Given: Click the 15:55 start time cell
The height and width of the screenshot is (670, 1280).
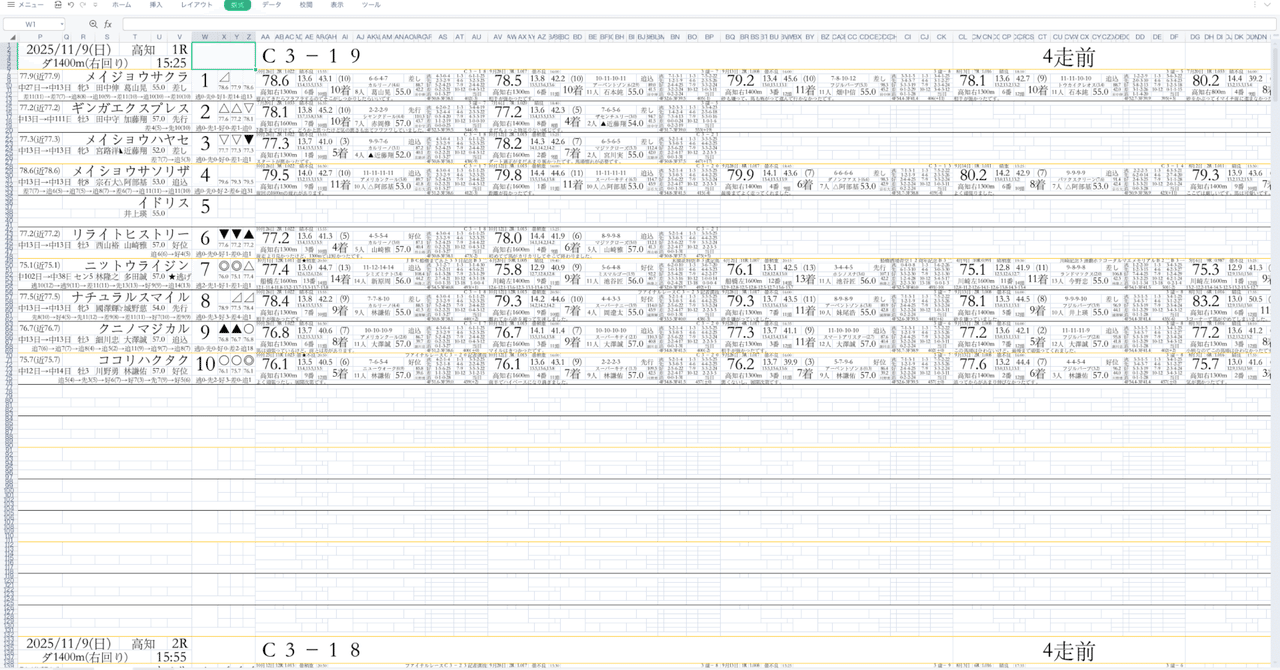Looking at the screenshot, I should tap(171, 657).
